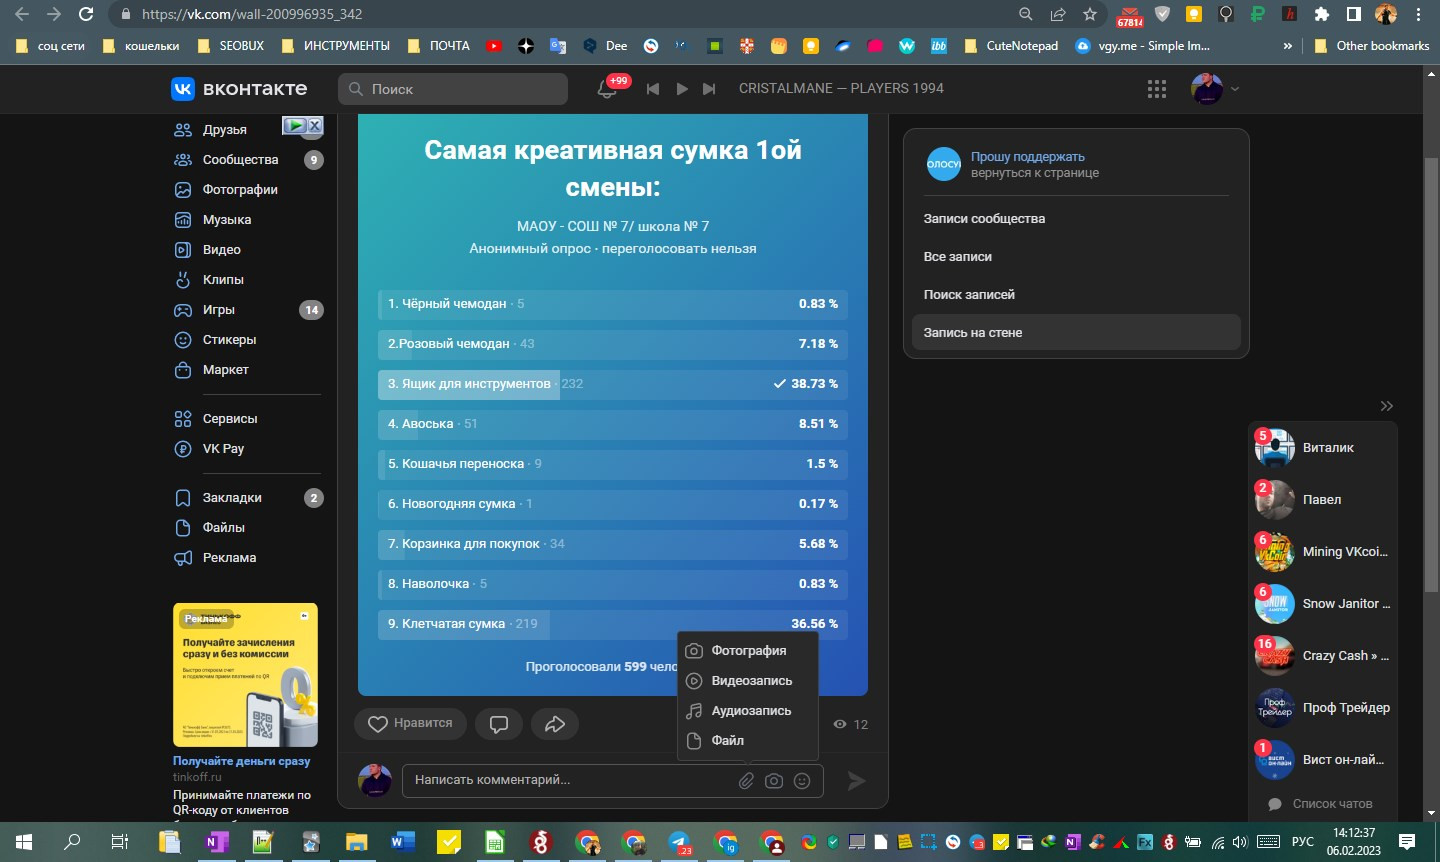
Task: Open Игры in the sidebar
Action: coord(219,310)
